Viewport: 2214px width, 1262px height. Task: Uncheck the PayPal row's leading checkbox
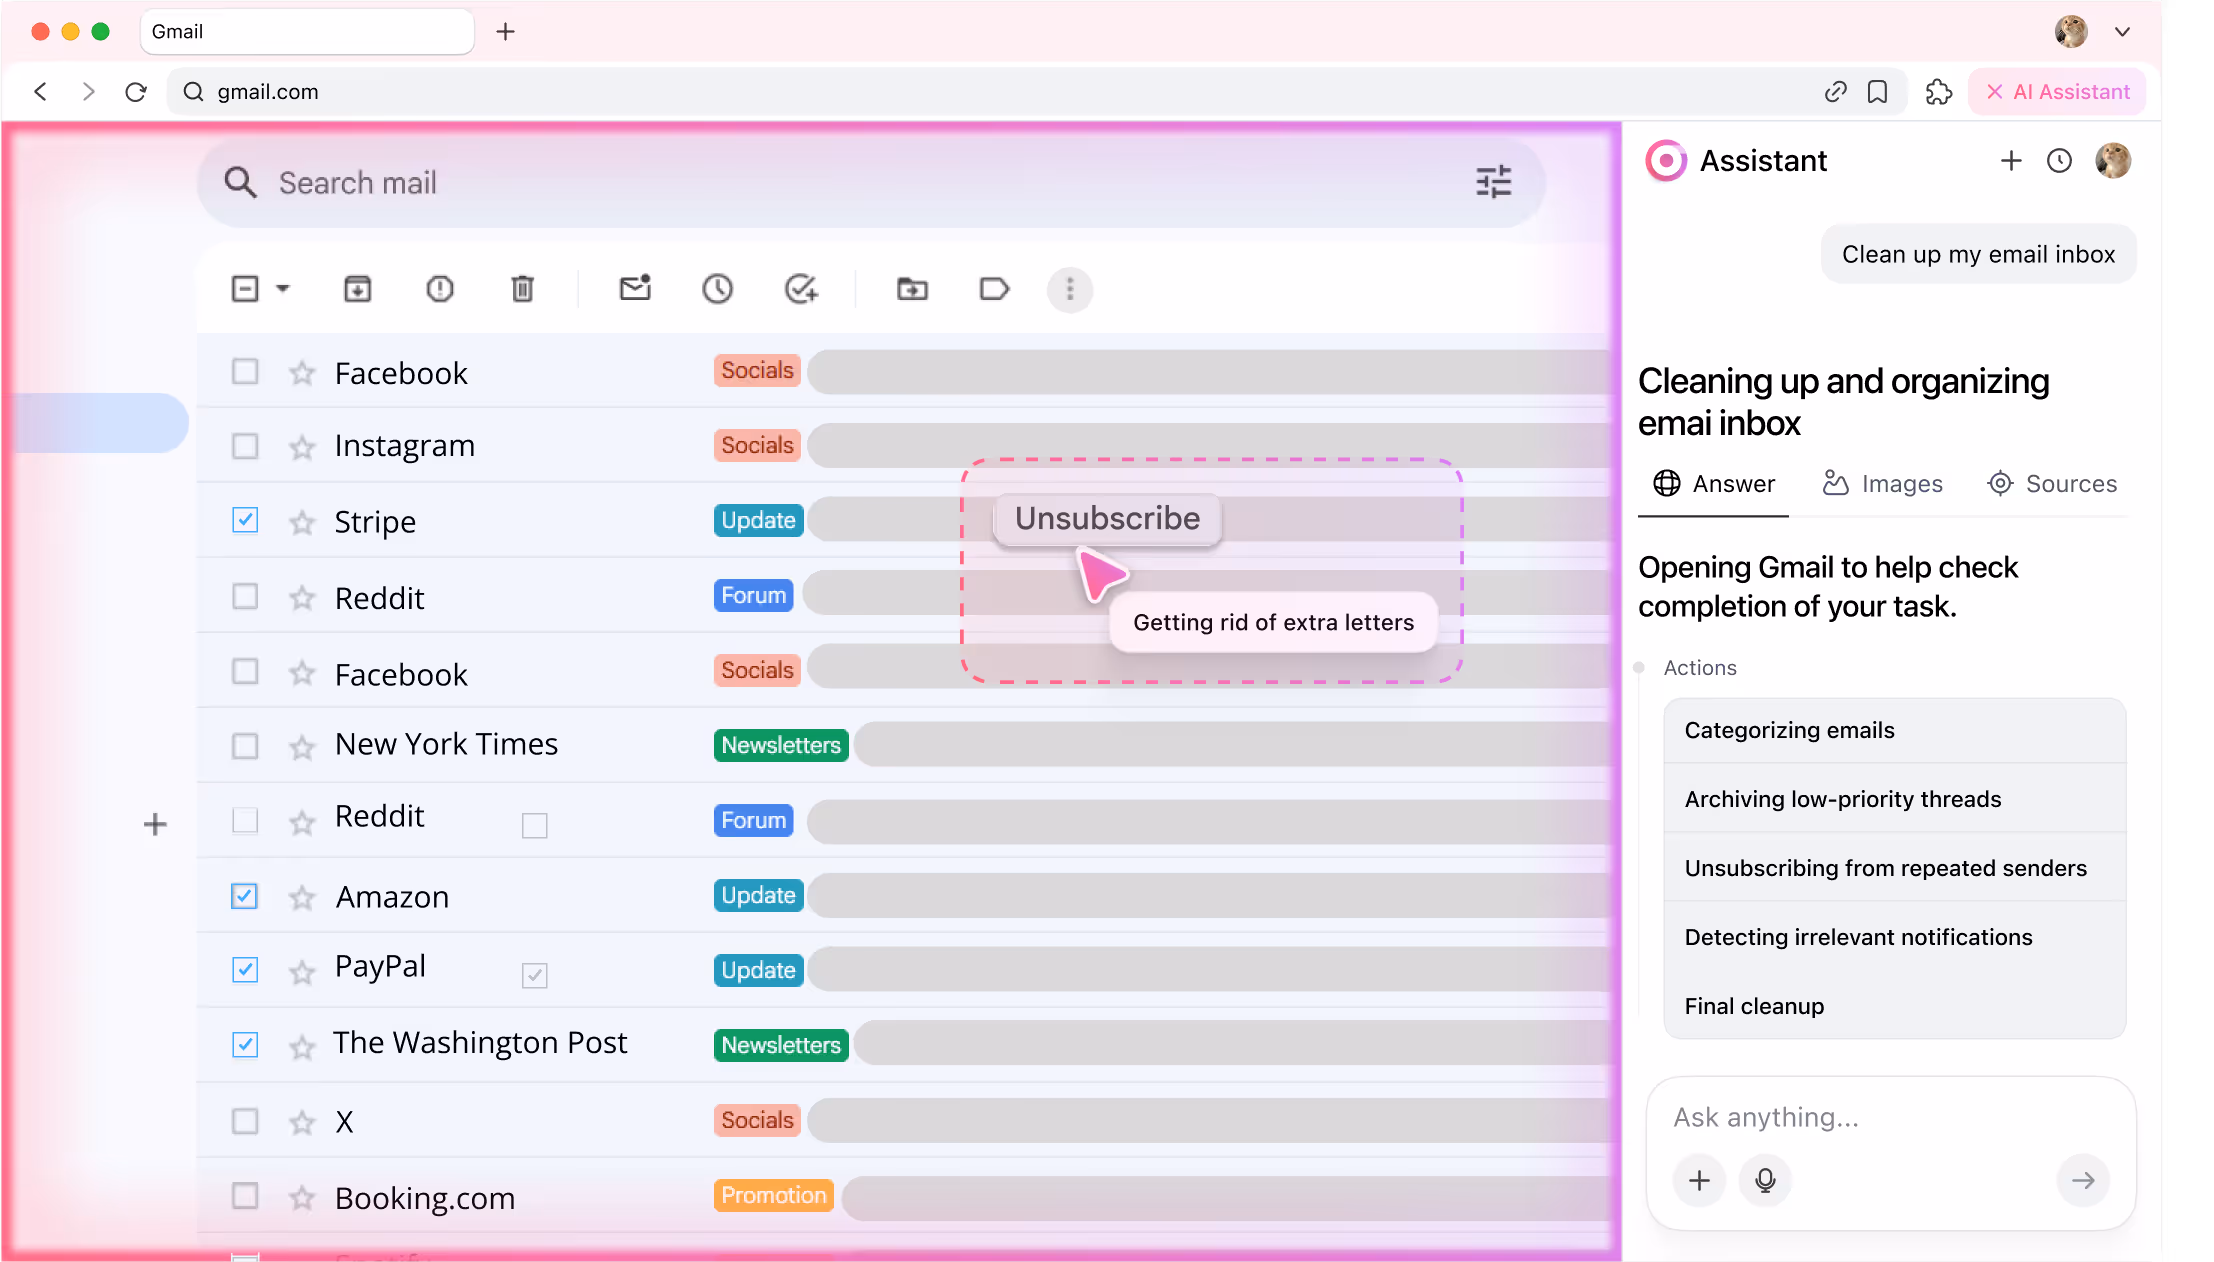[x=245, y=970]
